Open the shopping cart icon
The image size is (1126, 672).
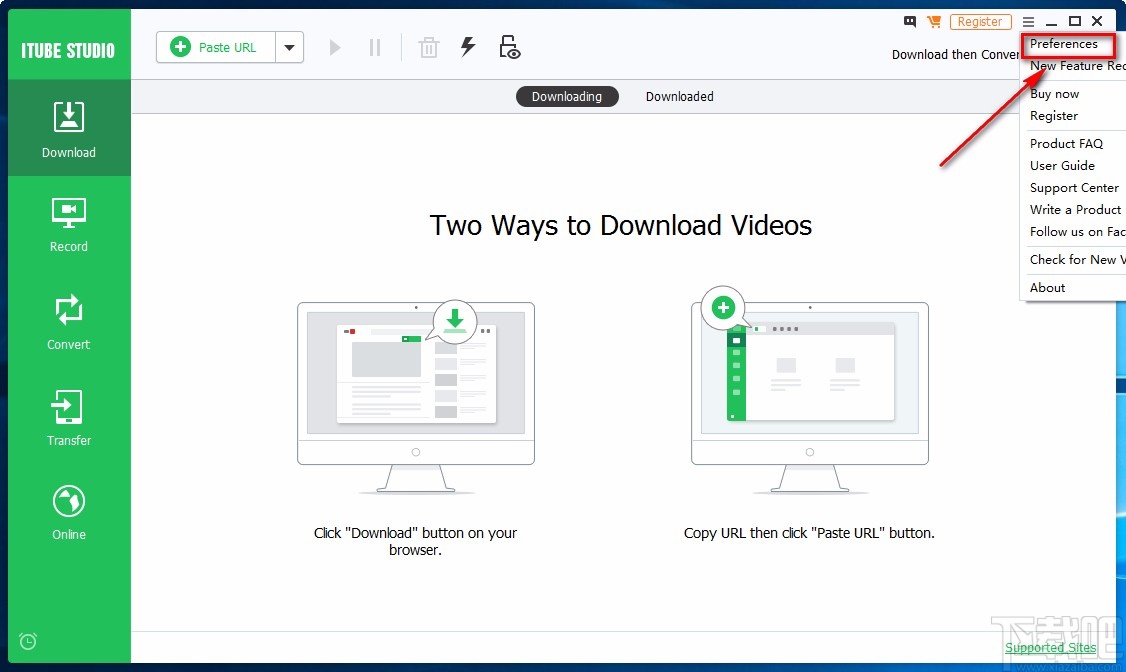tap(935, 21)
